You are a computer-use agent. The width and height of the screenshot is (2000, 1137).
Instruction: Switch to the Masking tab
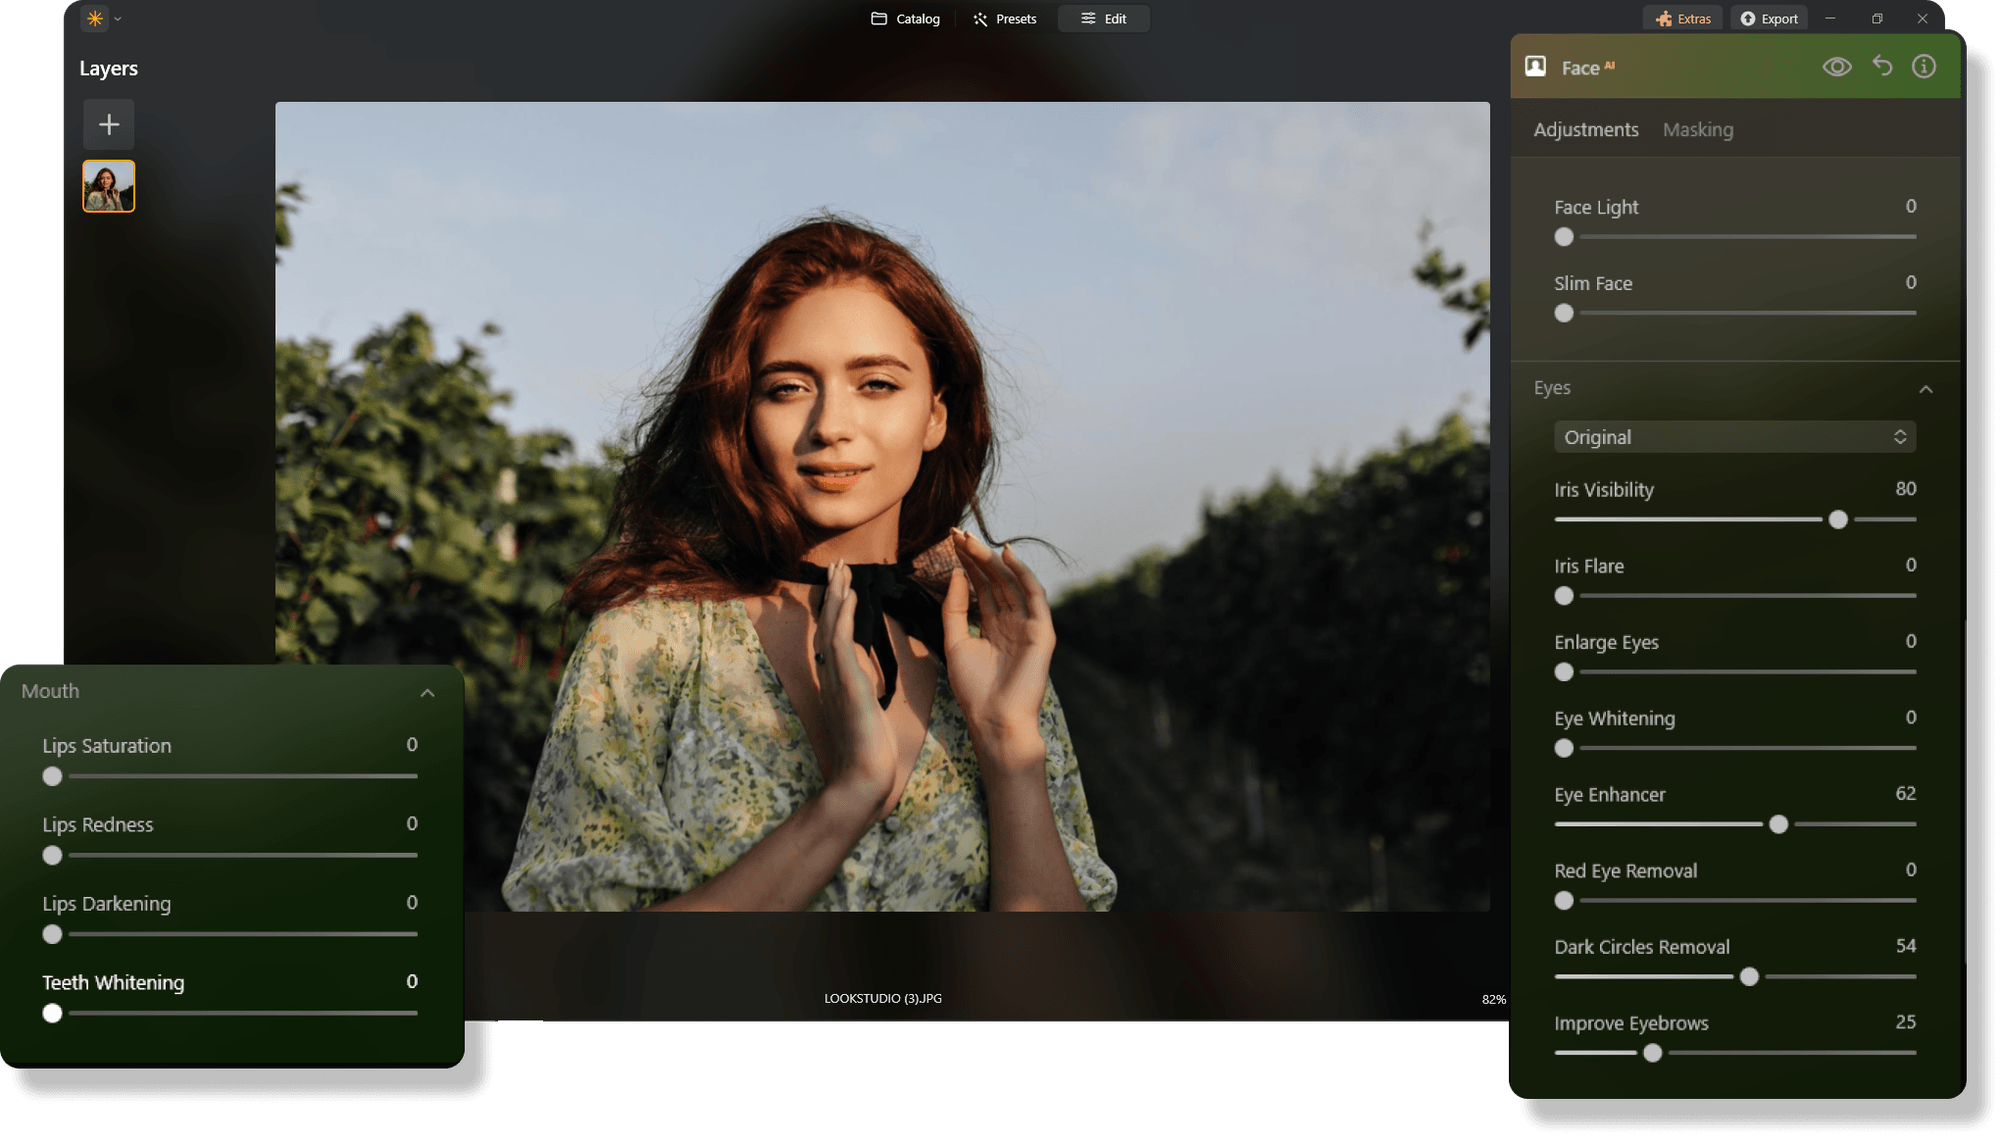pyautogui.click(x=1697, y=129)
